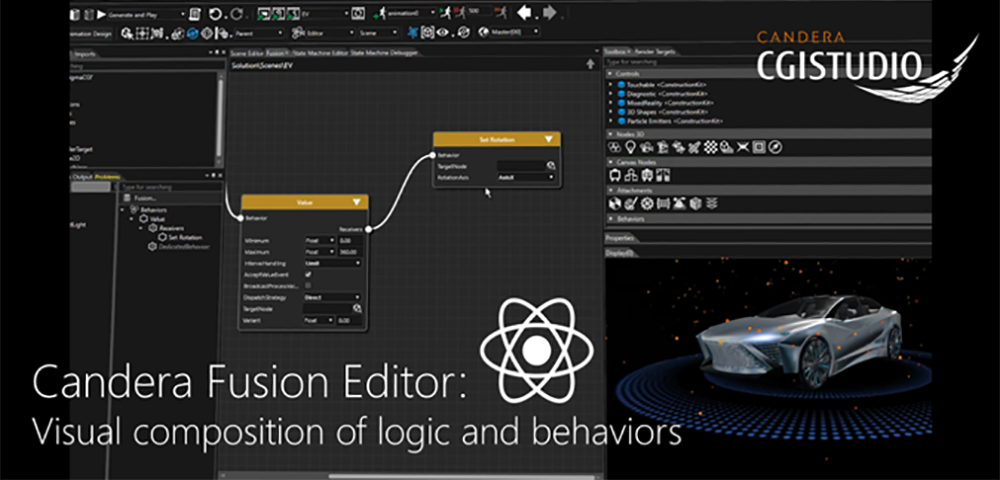Open the Problems tab
Image resolution: width=1000 pixels, height=480 pixels.
tap(107, 177)
